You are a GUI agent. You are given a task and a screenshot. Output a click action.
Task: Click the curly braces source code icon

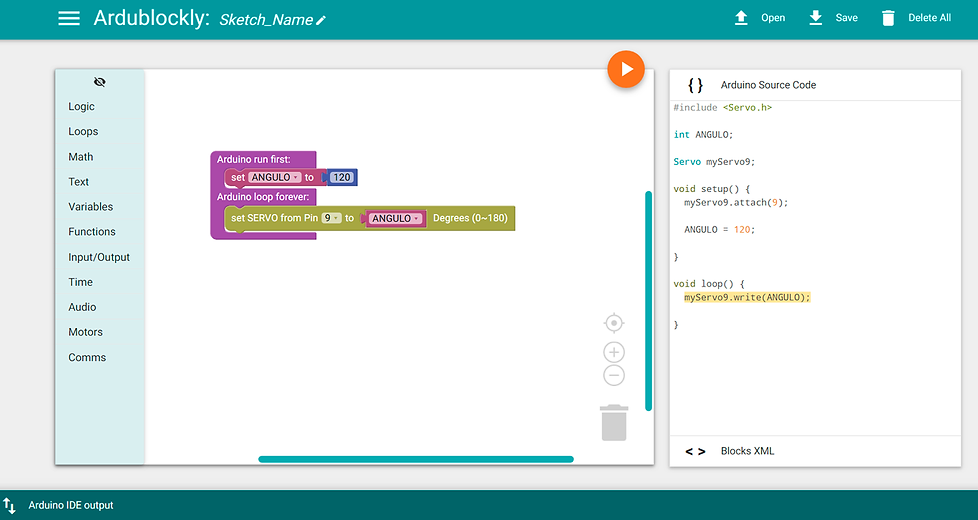pyautogui.click(x=695, y=85)
